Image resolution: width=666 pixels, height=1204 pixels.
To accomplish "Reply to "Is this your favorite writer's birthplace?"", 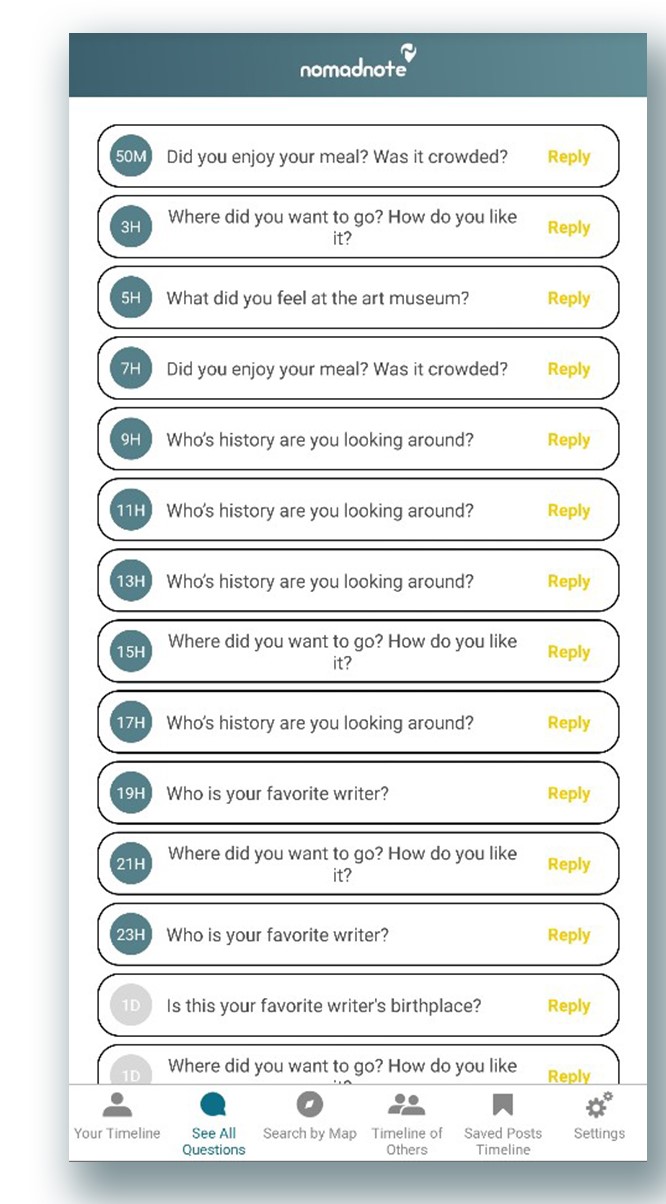I will [568, 1006].
